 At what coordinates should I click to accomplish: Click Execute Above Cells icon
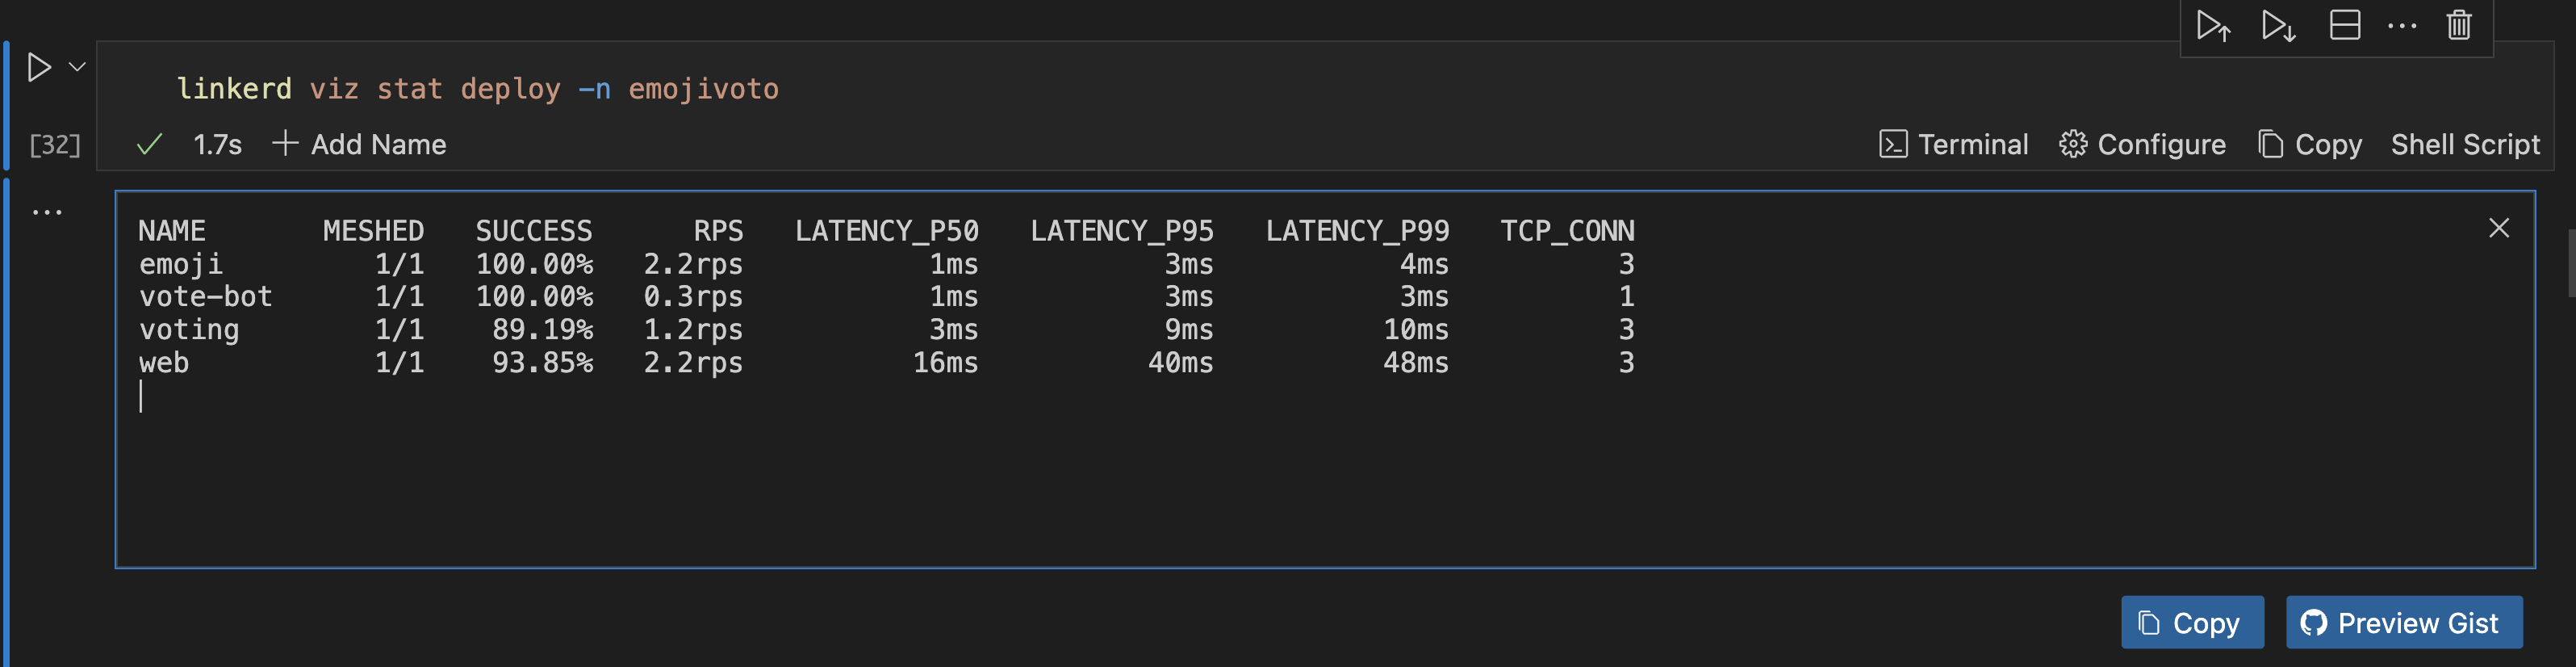2213,26
